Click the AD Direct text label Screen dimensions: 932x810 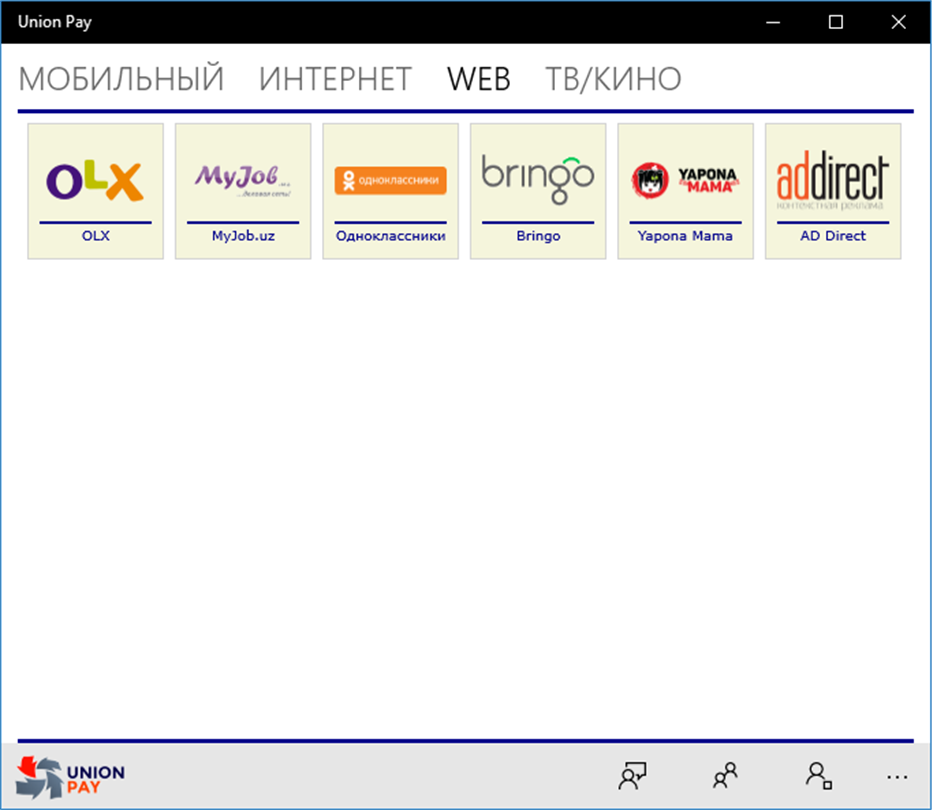point(833,236)
